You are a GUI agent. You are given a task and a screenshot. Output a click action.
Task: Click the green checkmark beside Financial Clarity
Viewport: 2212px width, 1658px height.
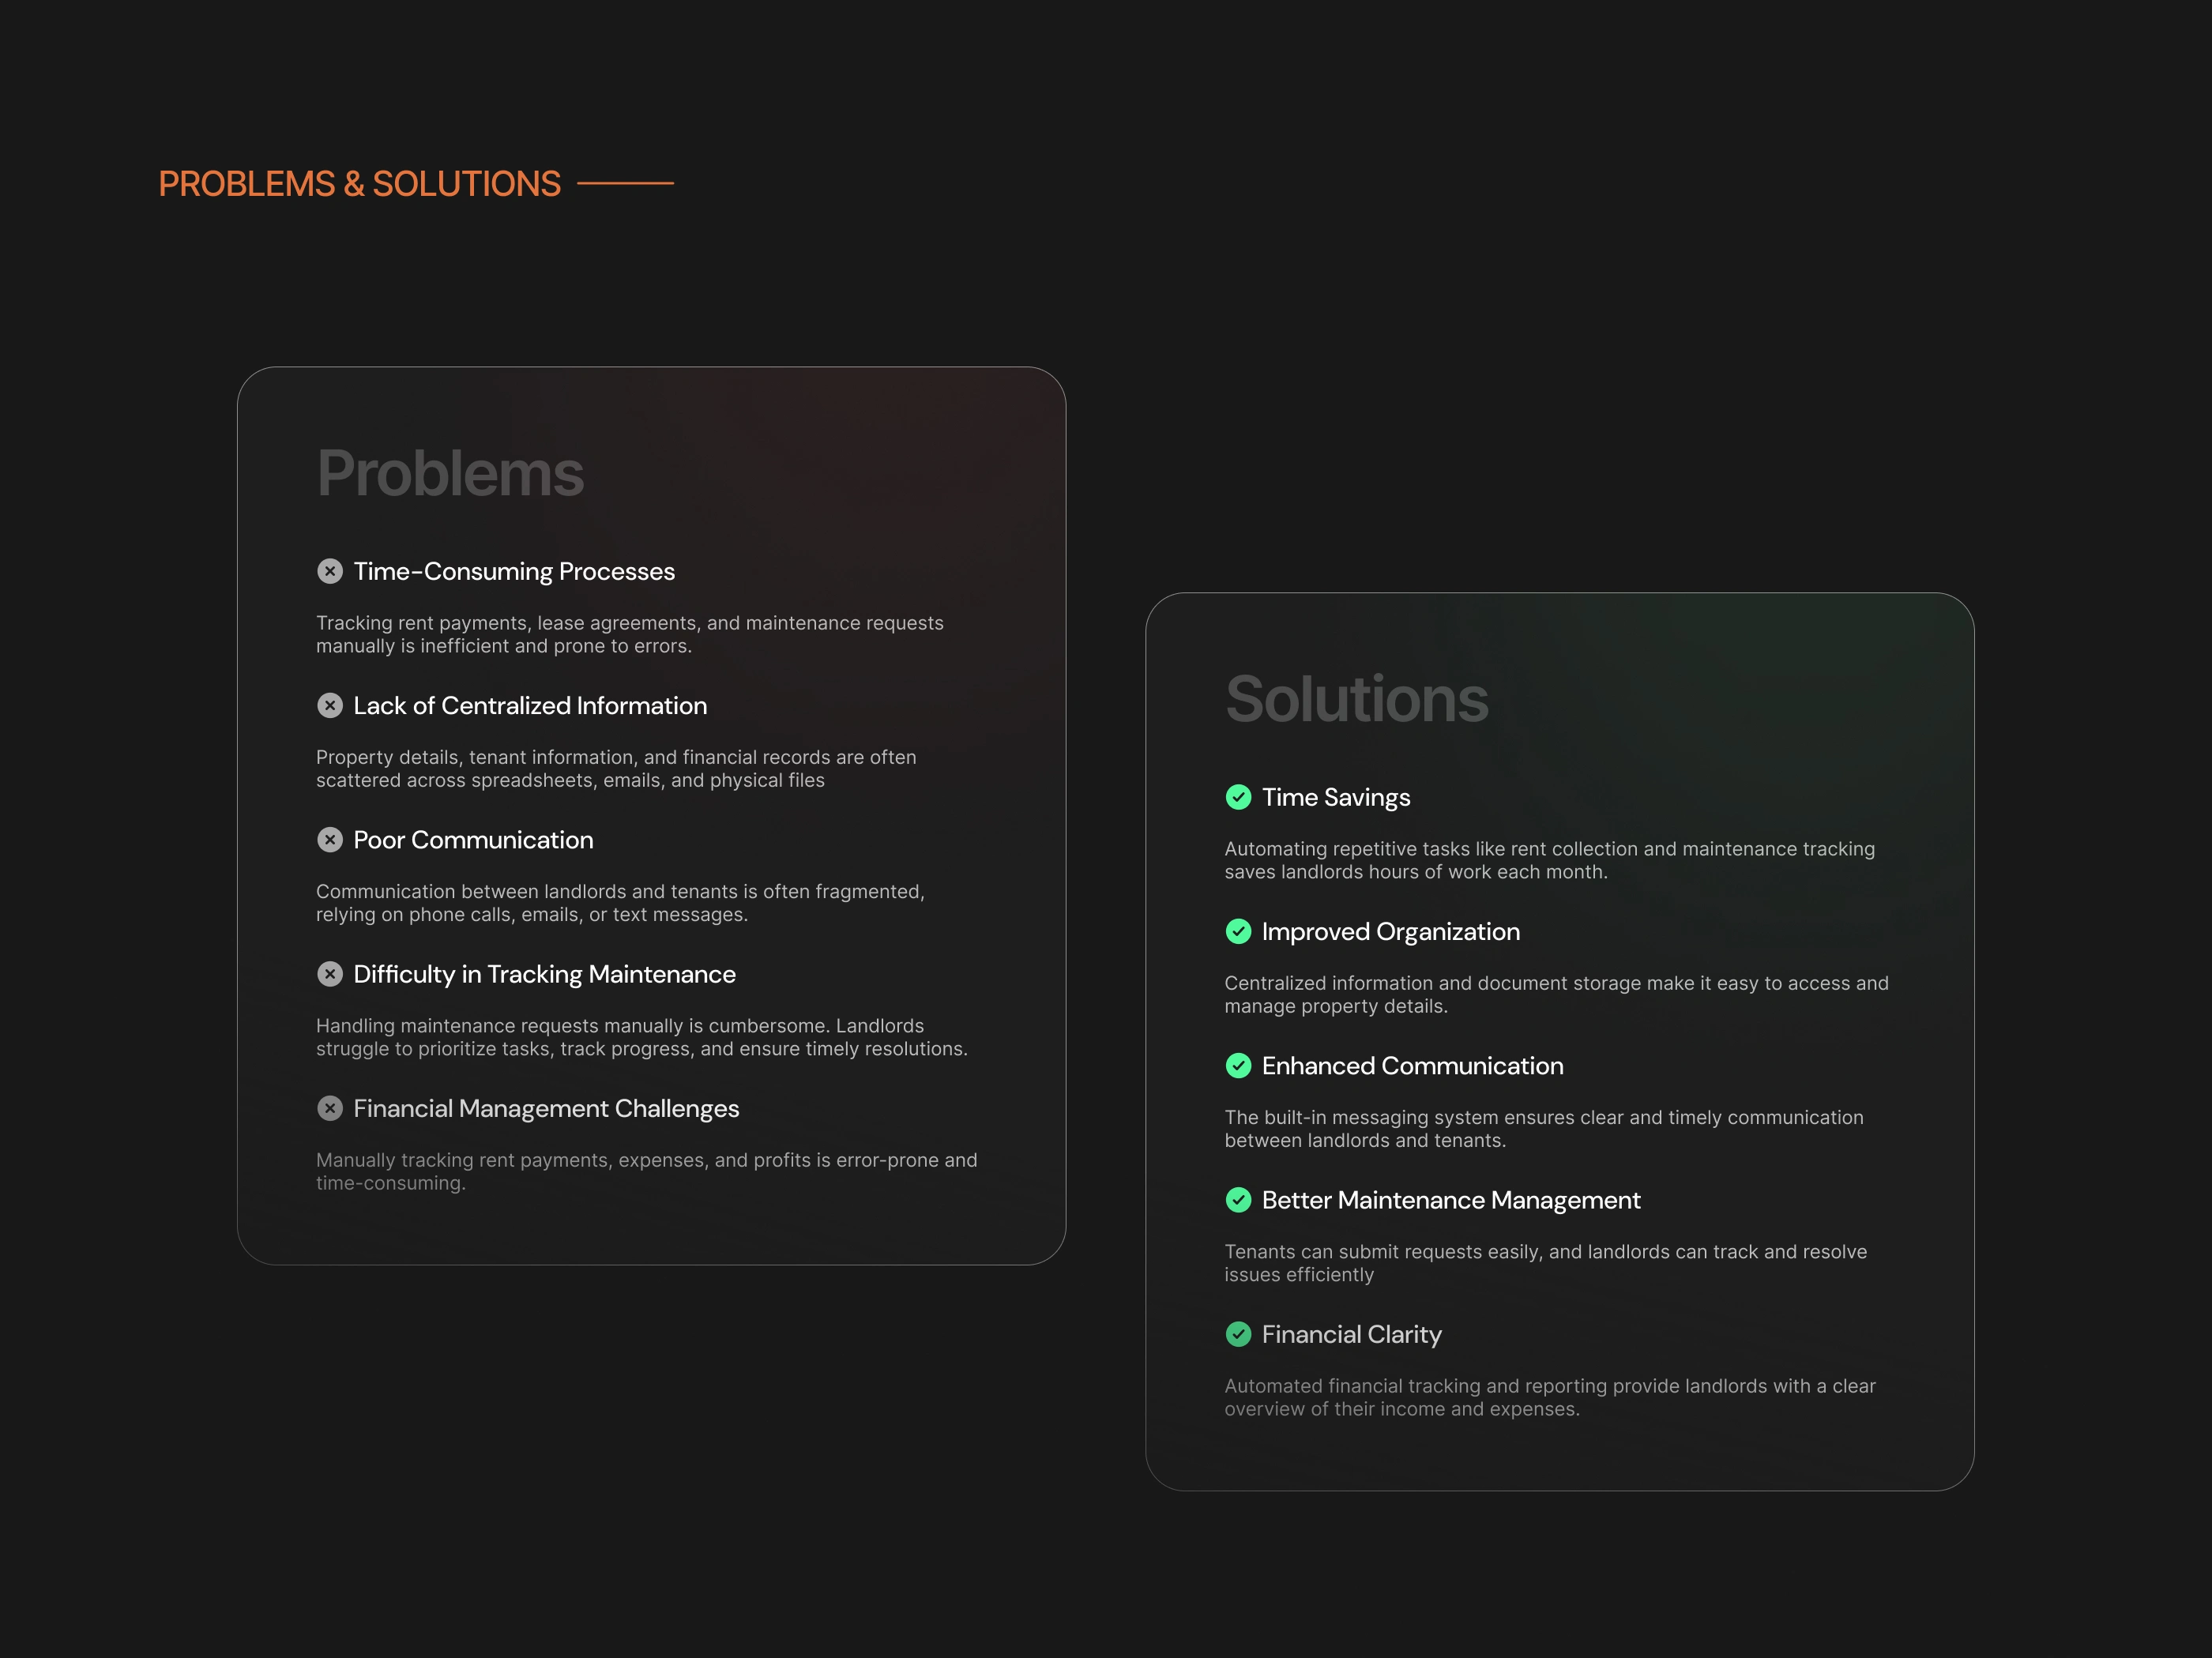click(x=1238, y=1334)
